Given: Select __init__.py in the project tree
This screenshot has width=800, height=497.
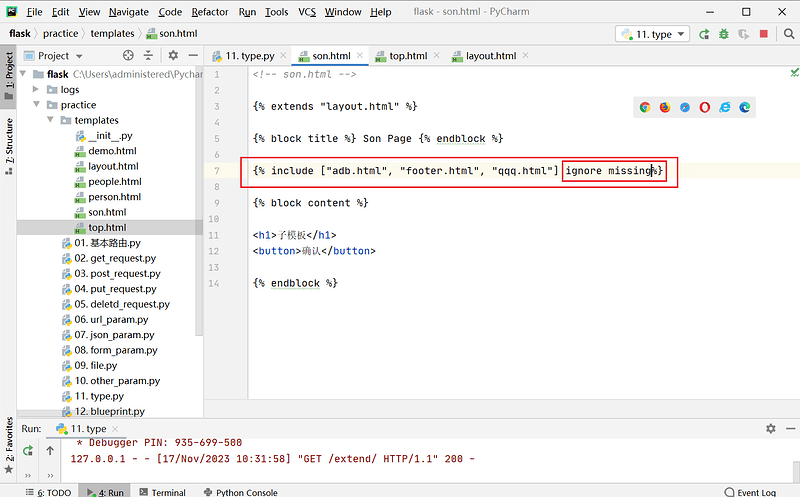Looking at the screenshot, I should tap(110, 136).
